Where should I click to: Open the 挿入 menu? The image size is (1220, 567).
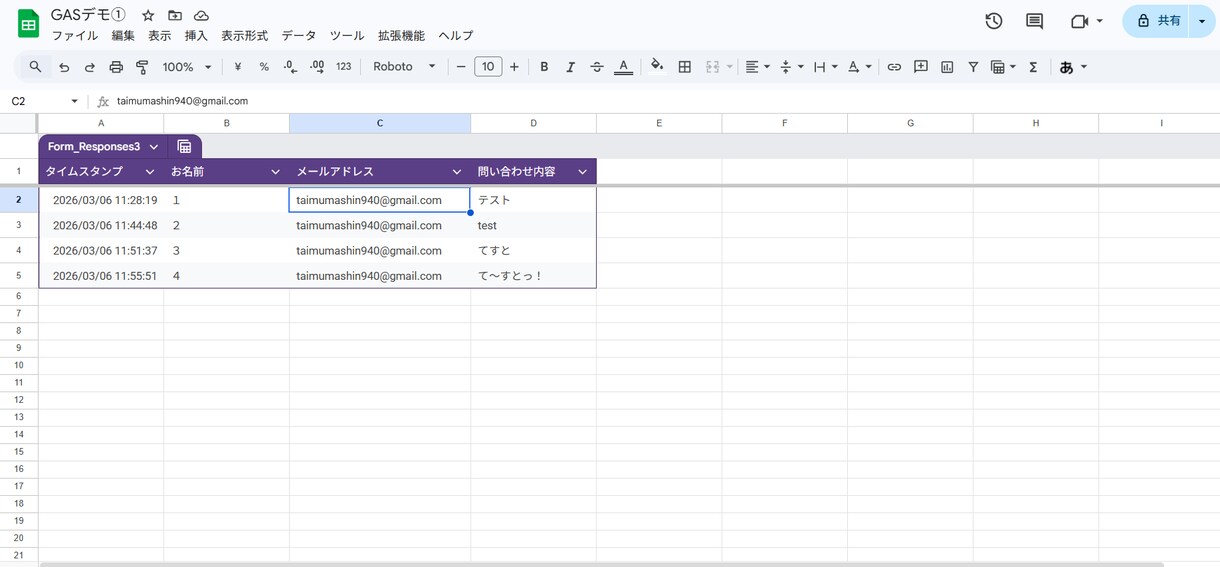point(196,35)
